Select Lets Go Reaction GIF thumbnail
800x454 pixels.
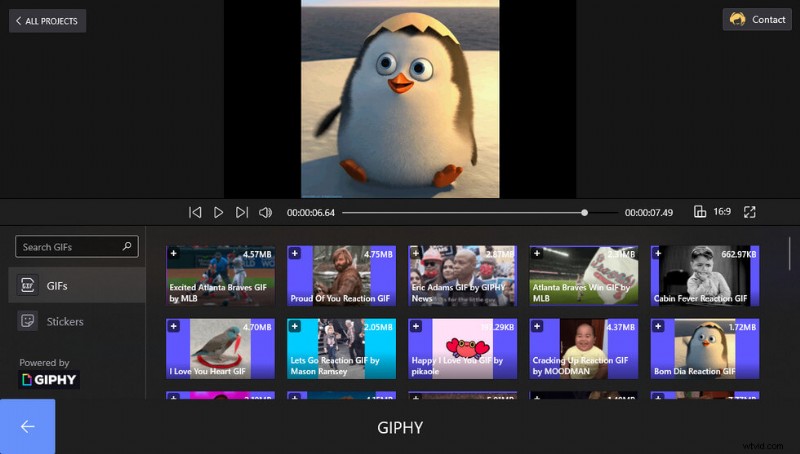tap(341, 349)
